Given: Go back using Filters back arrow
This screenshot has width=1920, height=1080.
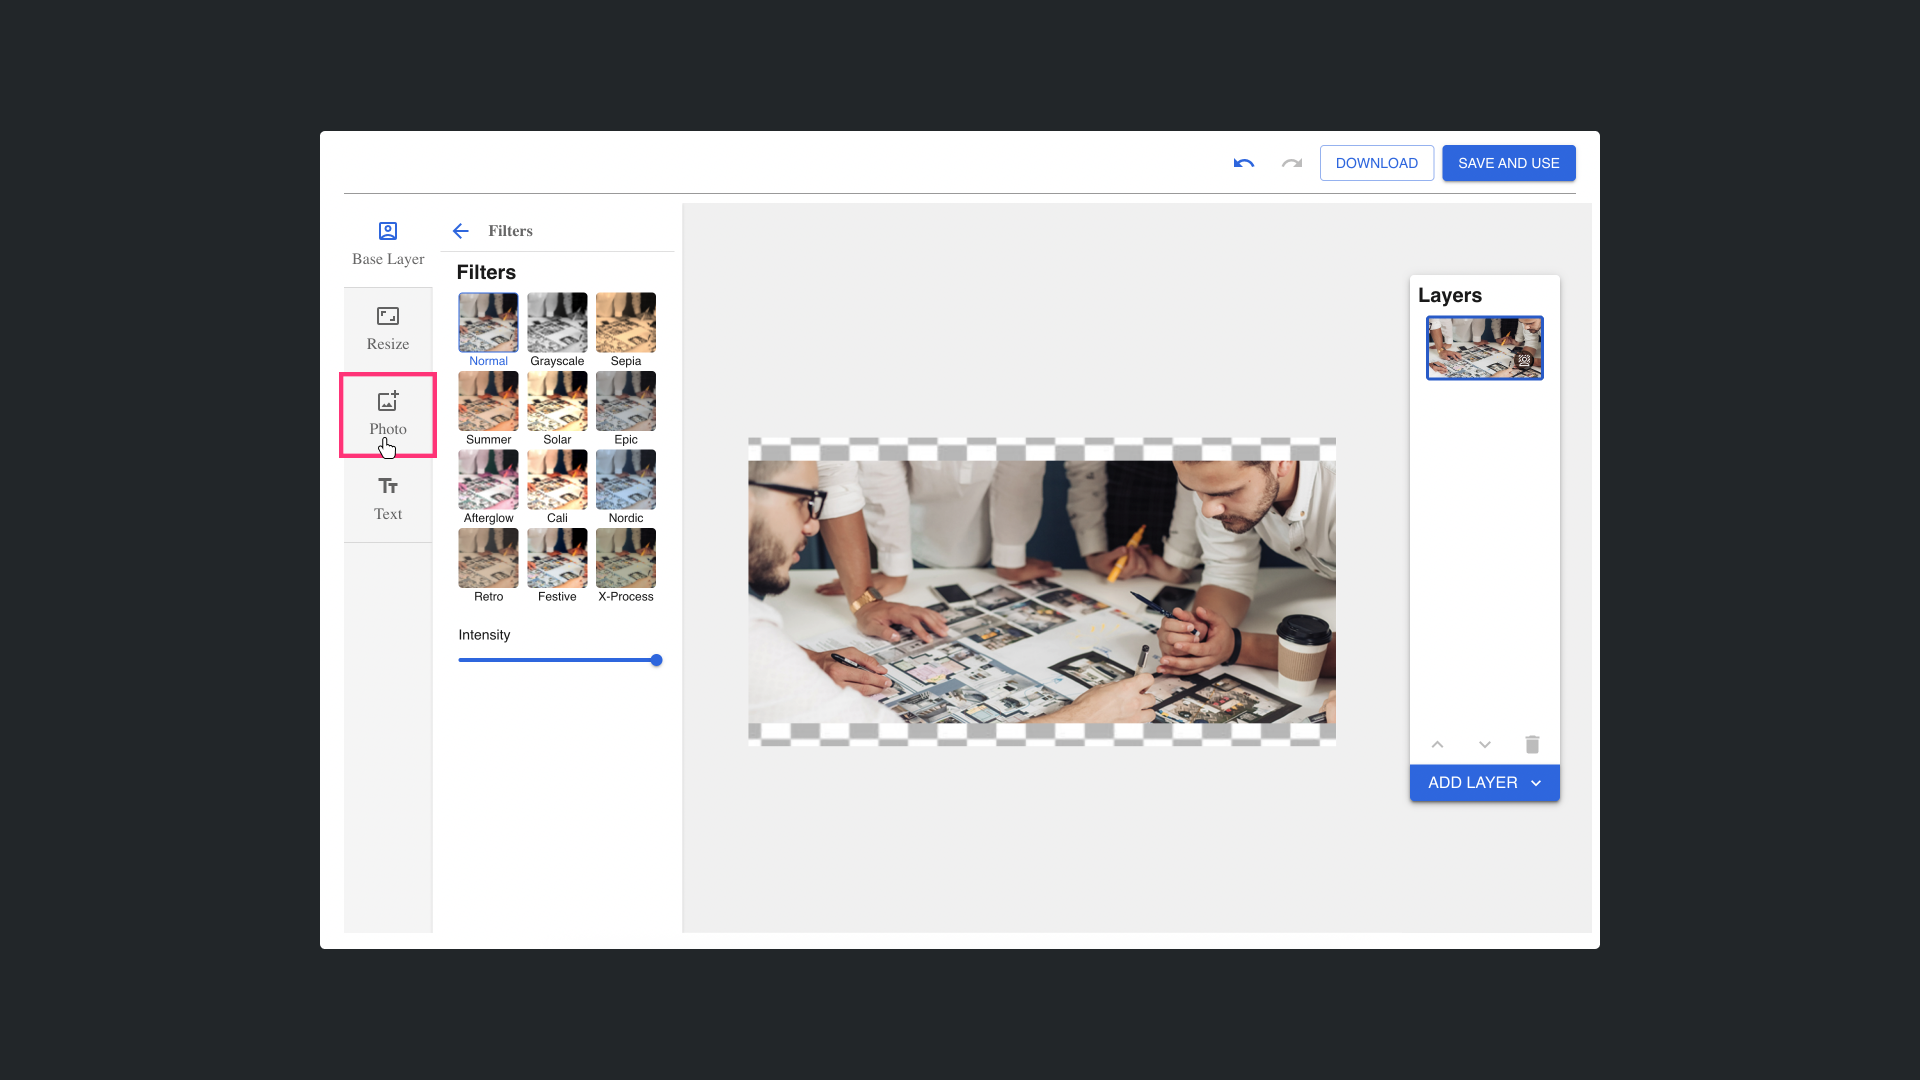Looking at the screenshot, I should (460, 231).
